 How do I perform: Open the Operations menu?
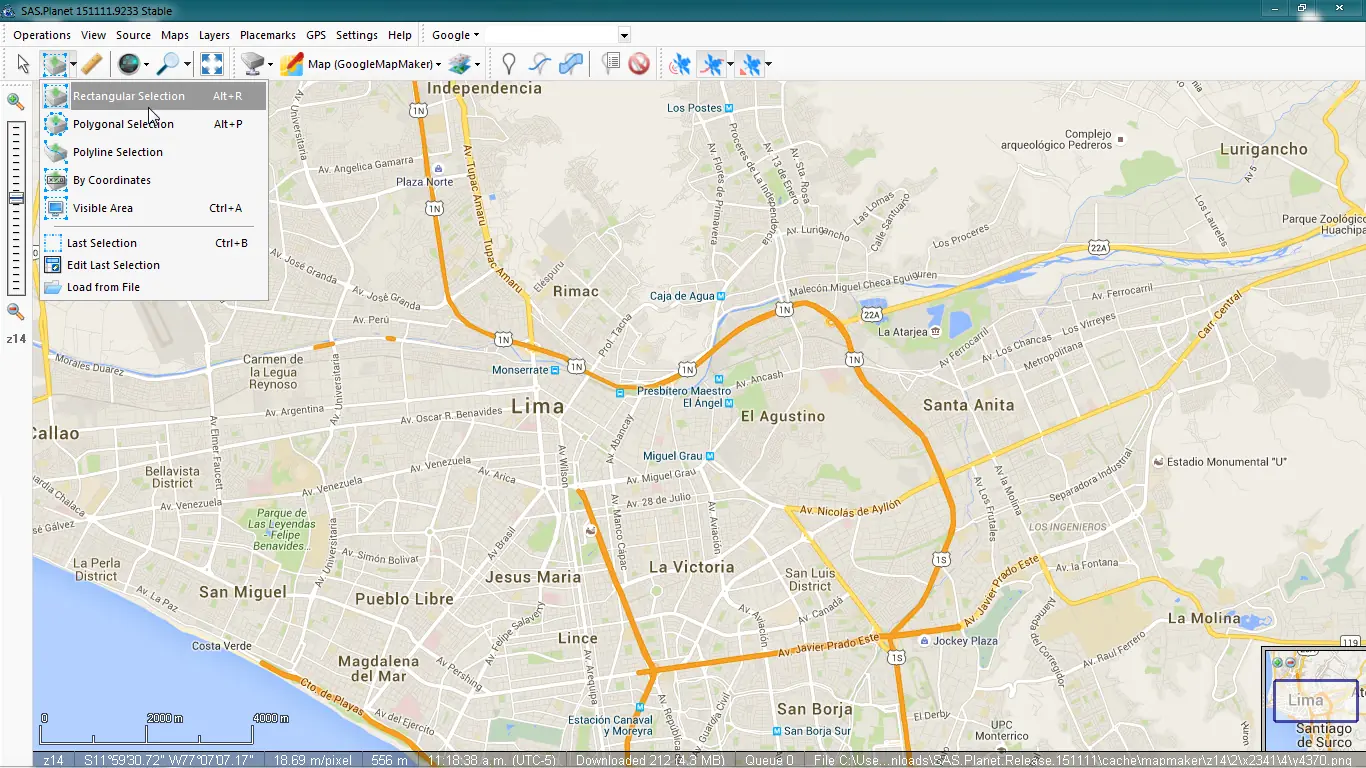42,35
